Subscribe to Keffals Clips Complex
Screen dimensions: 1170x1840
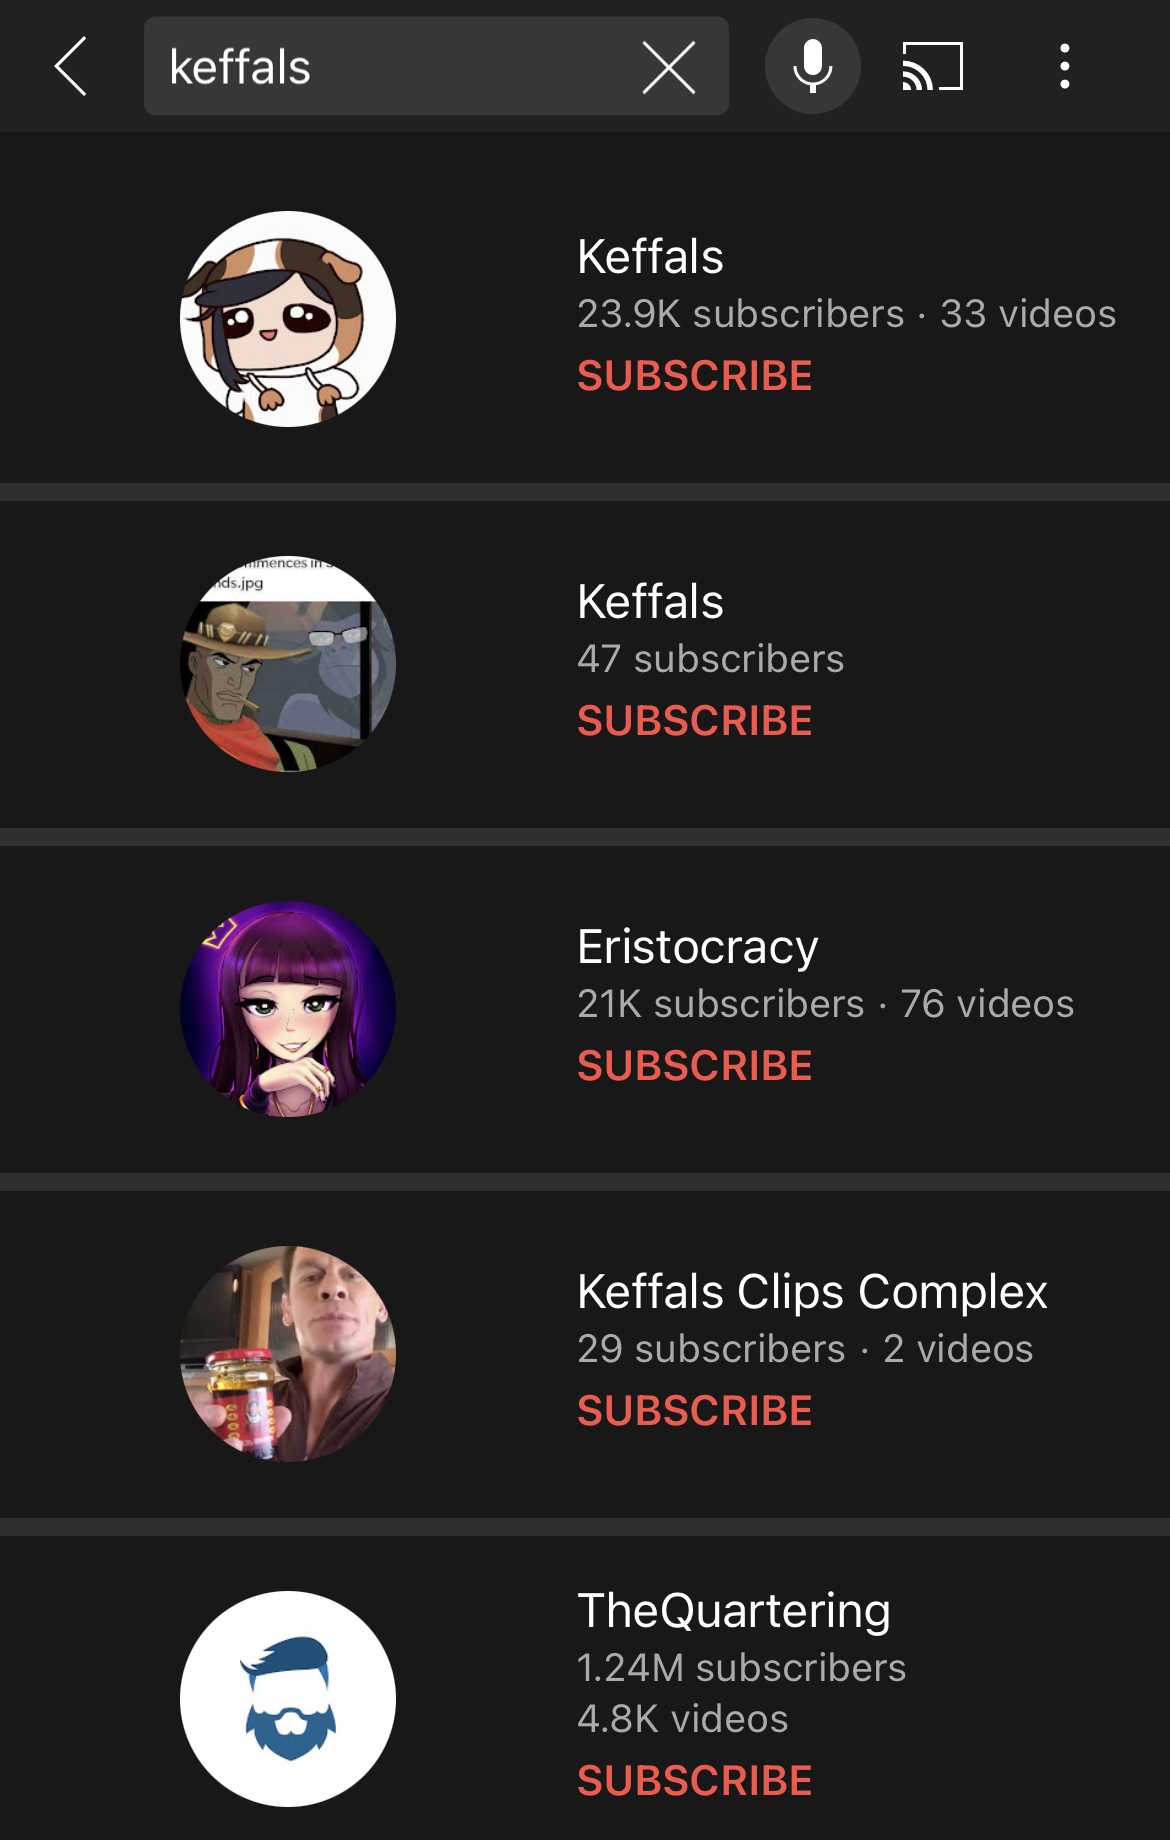(695, 1411)
